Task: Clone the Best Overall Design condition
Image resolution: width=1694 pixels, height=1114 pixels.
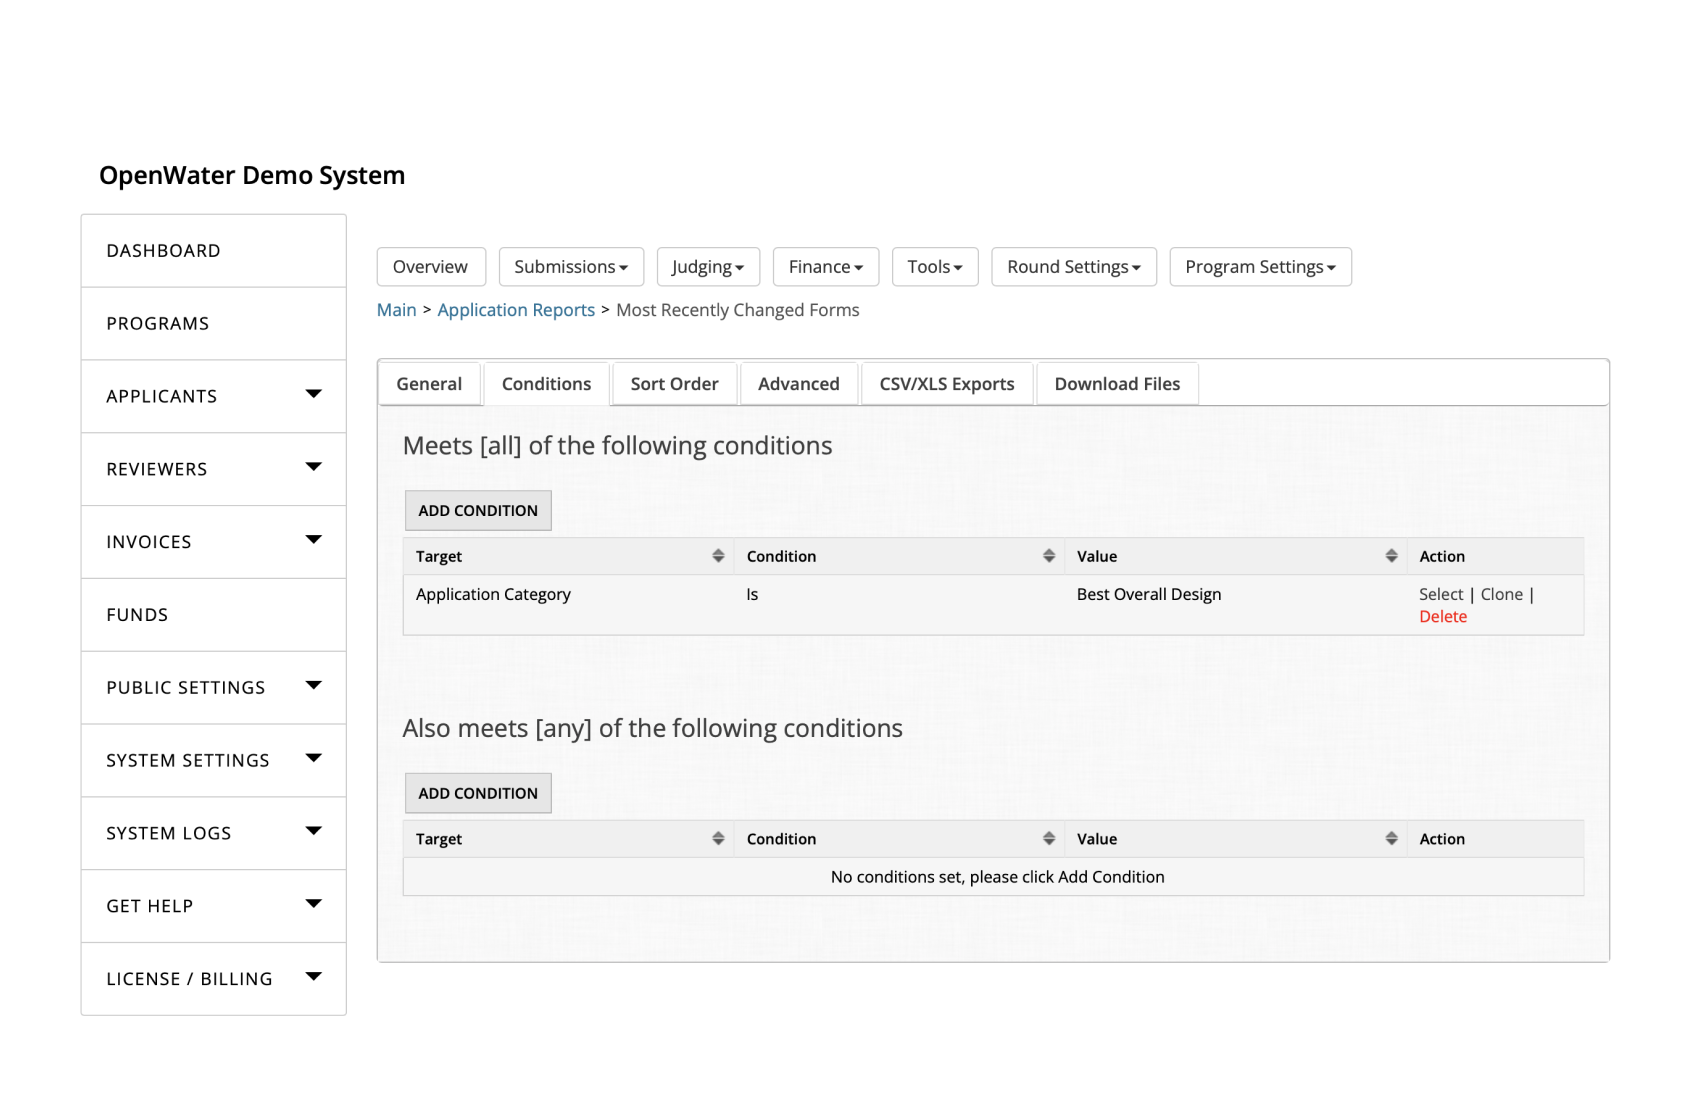Action: (1501, 593)
